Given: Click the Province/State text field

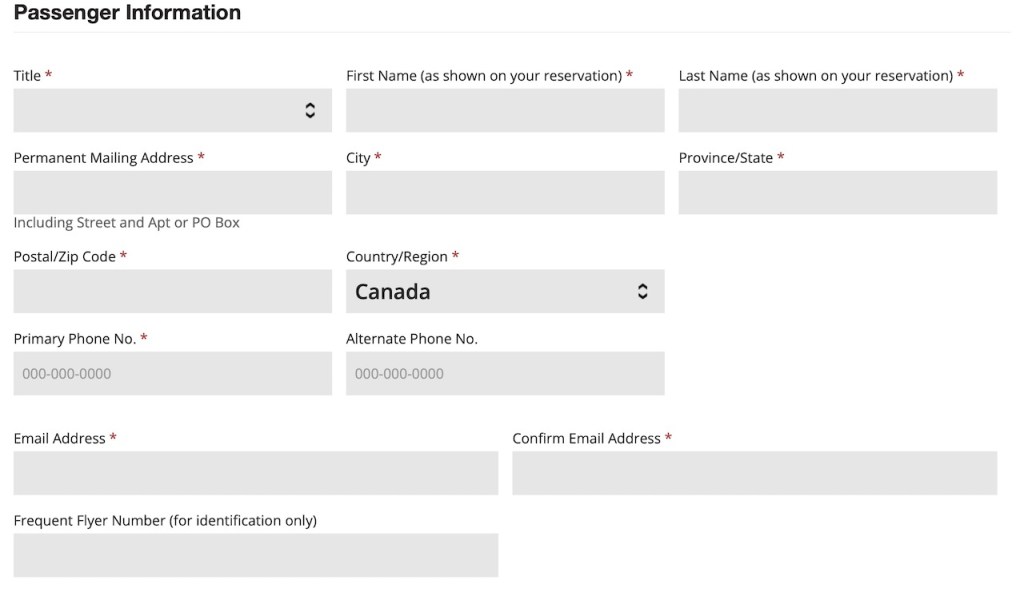Looking at the screenshot, I should click(837, 192).
